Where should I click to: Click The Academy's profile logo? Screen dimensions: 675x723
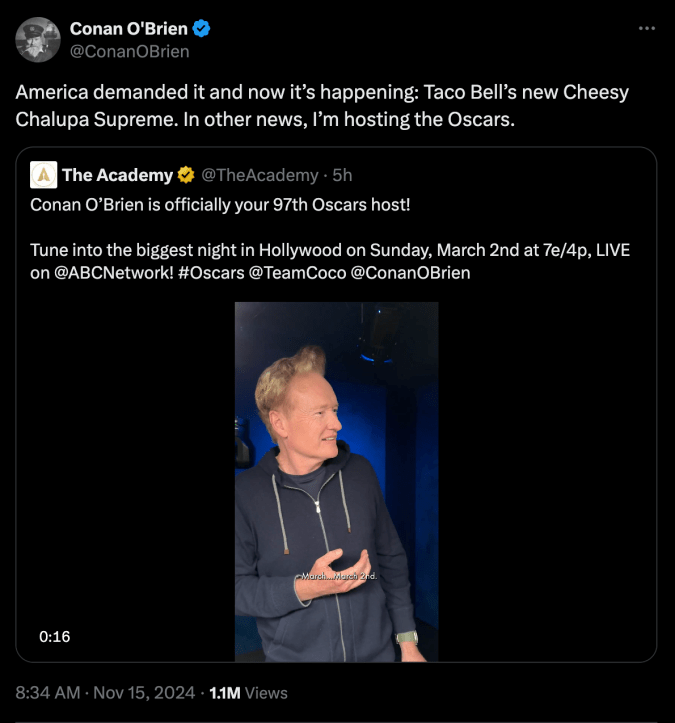(43, 175)
